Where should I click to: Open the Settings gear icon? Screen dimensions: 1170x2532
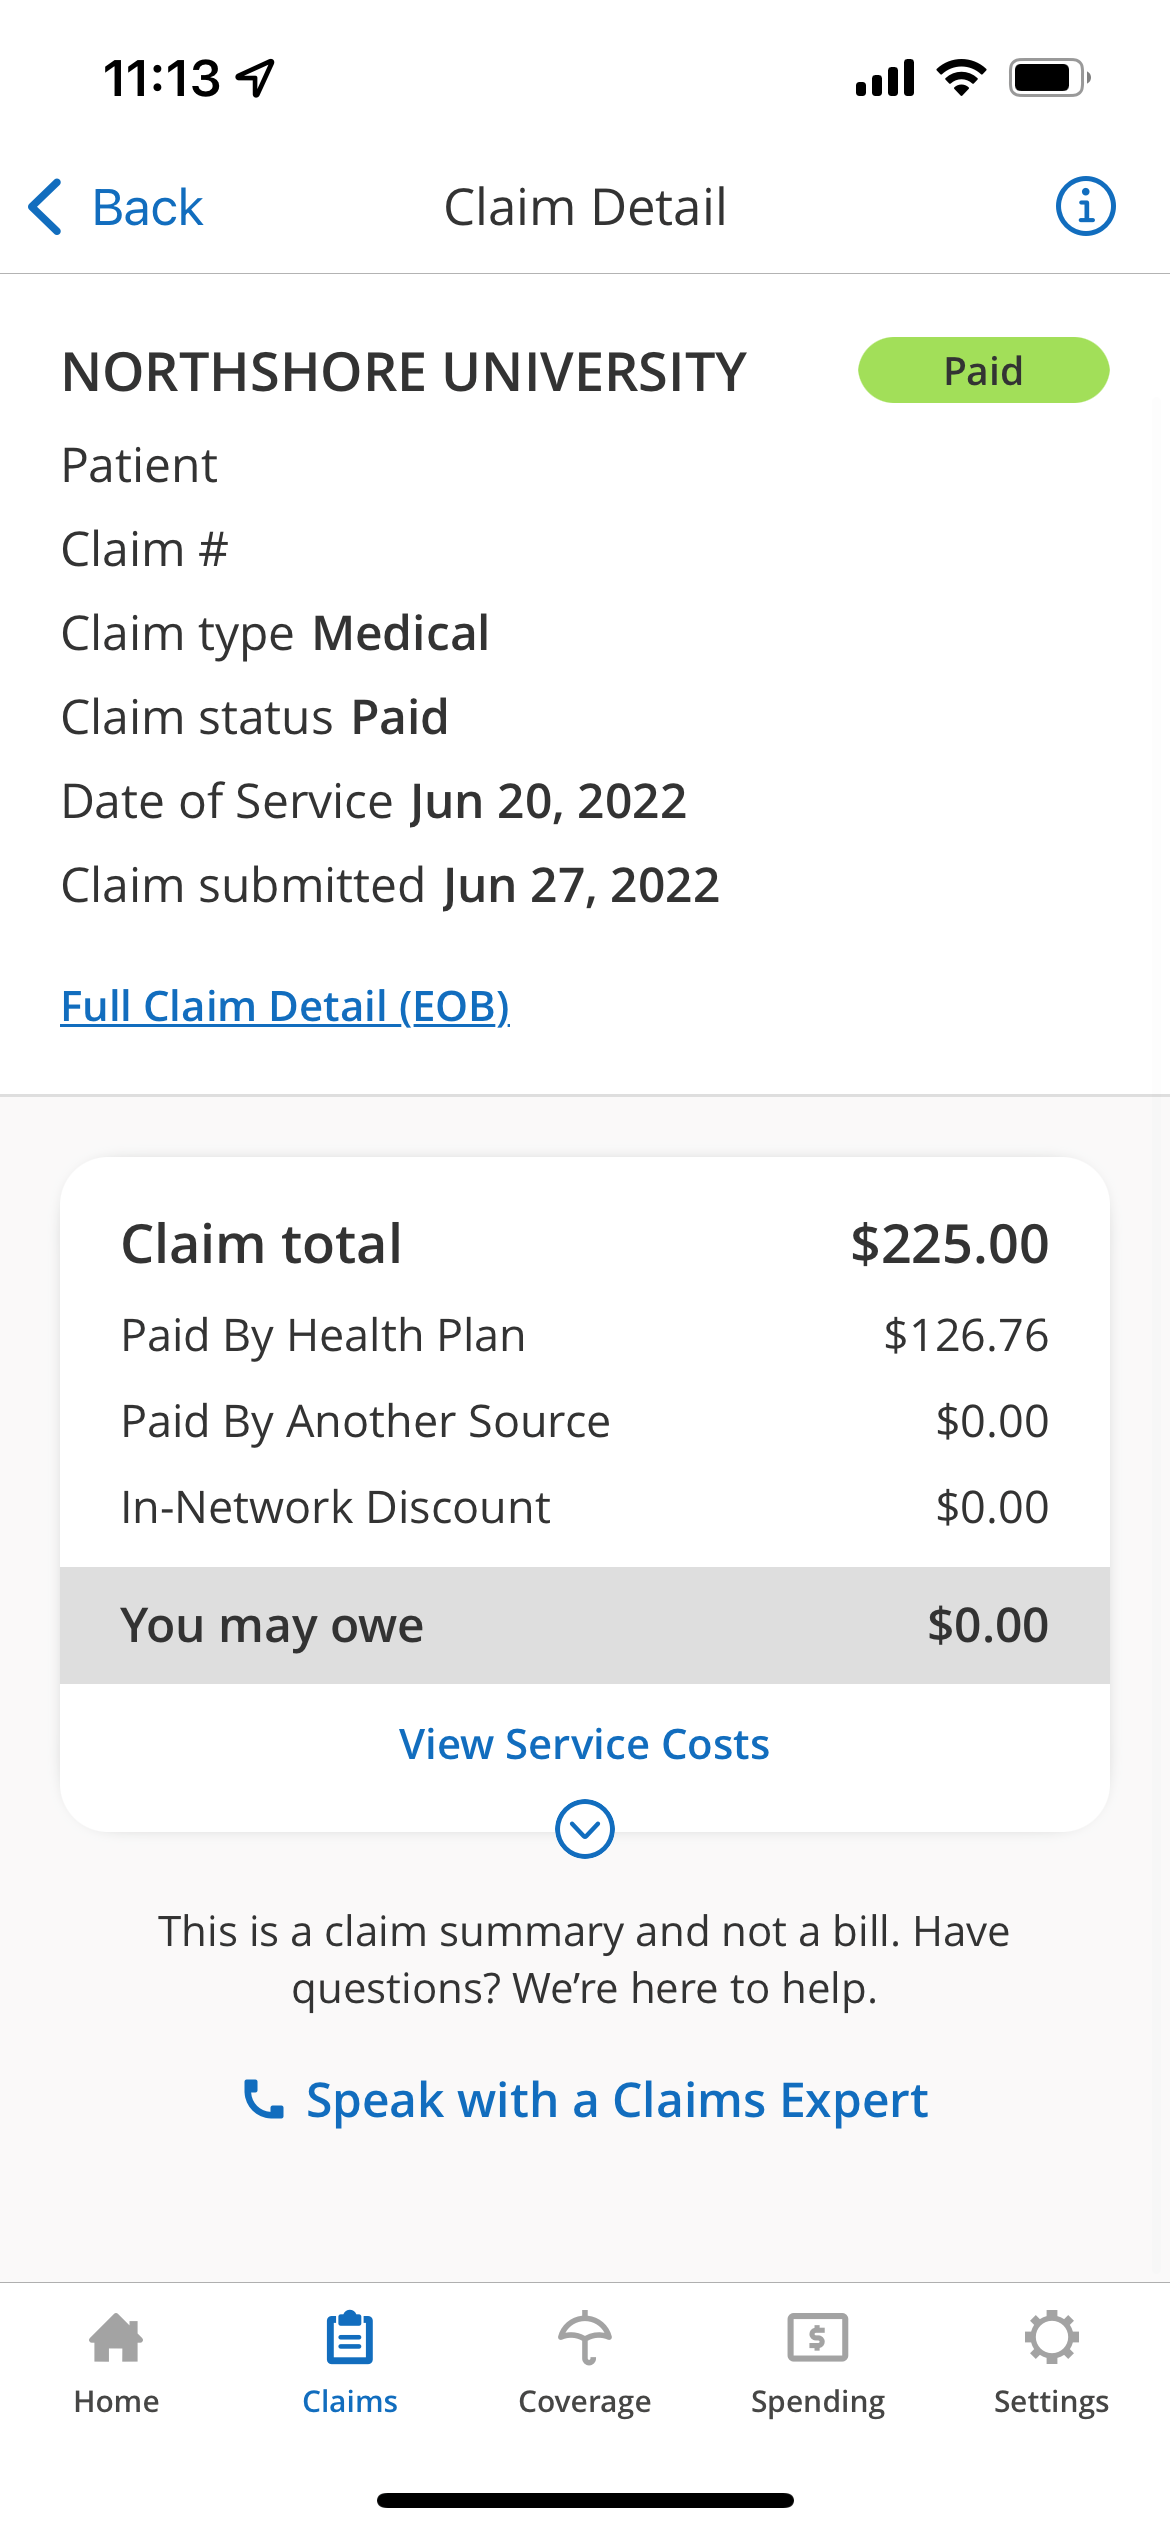(x=1051, y=2338)
